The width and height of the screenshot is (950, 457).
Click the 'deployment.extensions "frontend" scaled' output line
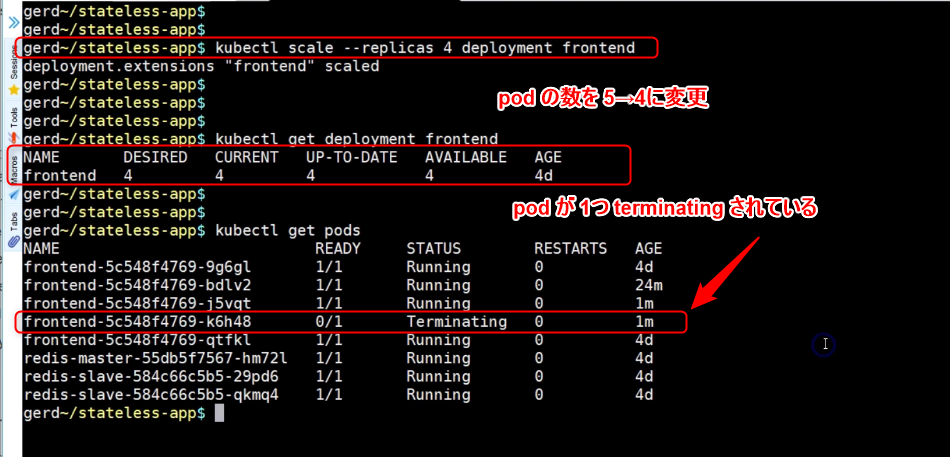201,66
